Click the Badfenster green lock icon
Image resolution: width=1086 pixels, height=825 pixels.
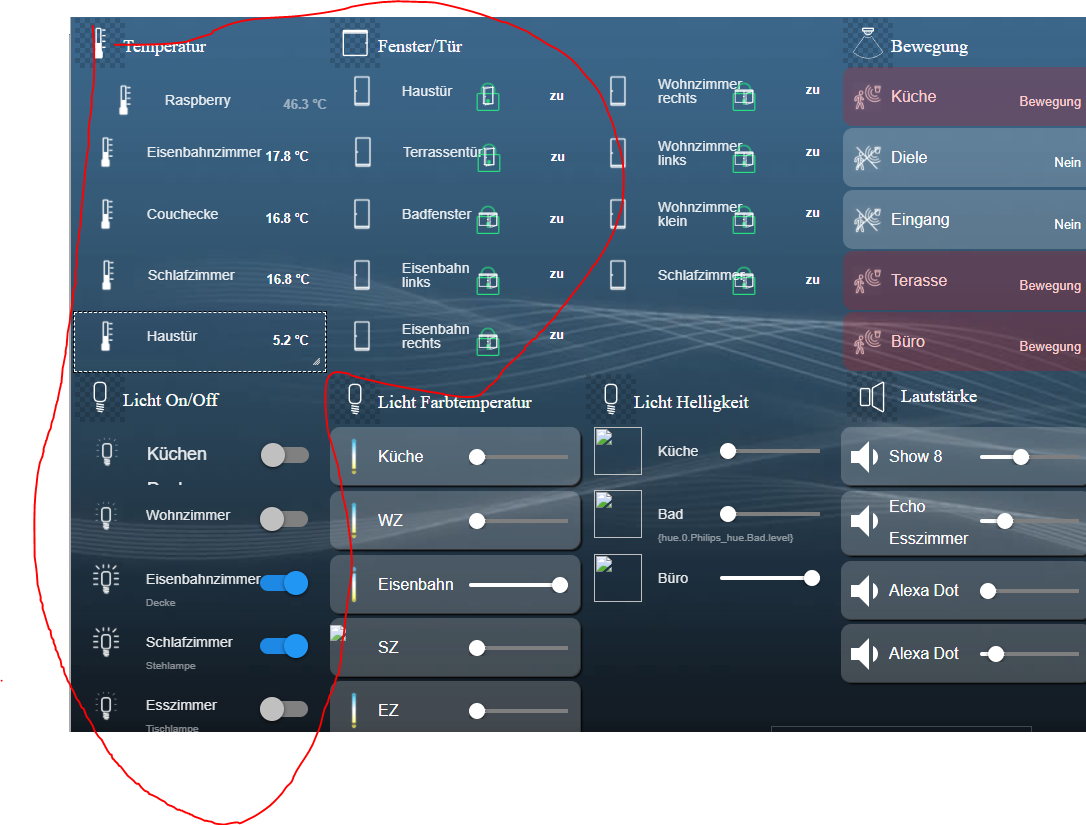pos(488,220)
